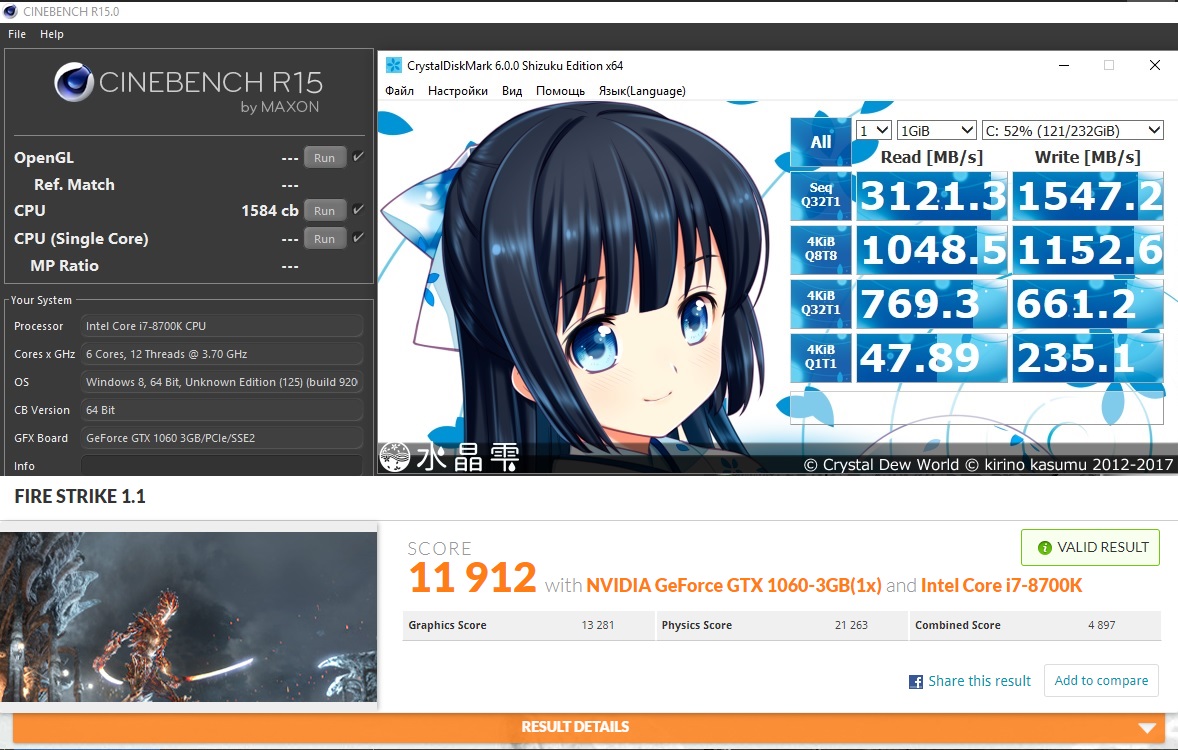Screen dimensions: 1178x750
Task: Start the 4KiB Q1T1 test
Action: 820,358
